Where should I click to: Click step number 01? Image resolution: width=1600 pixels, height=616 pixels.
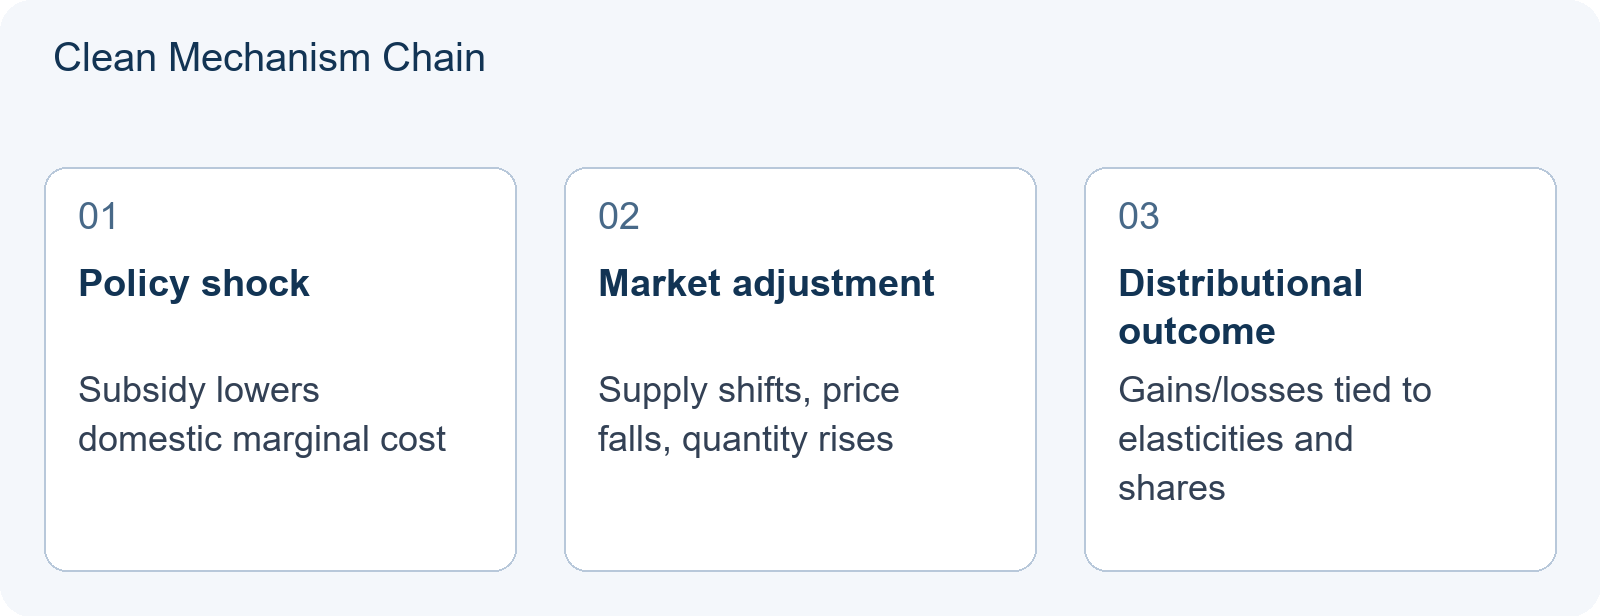click(98, 216)
